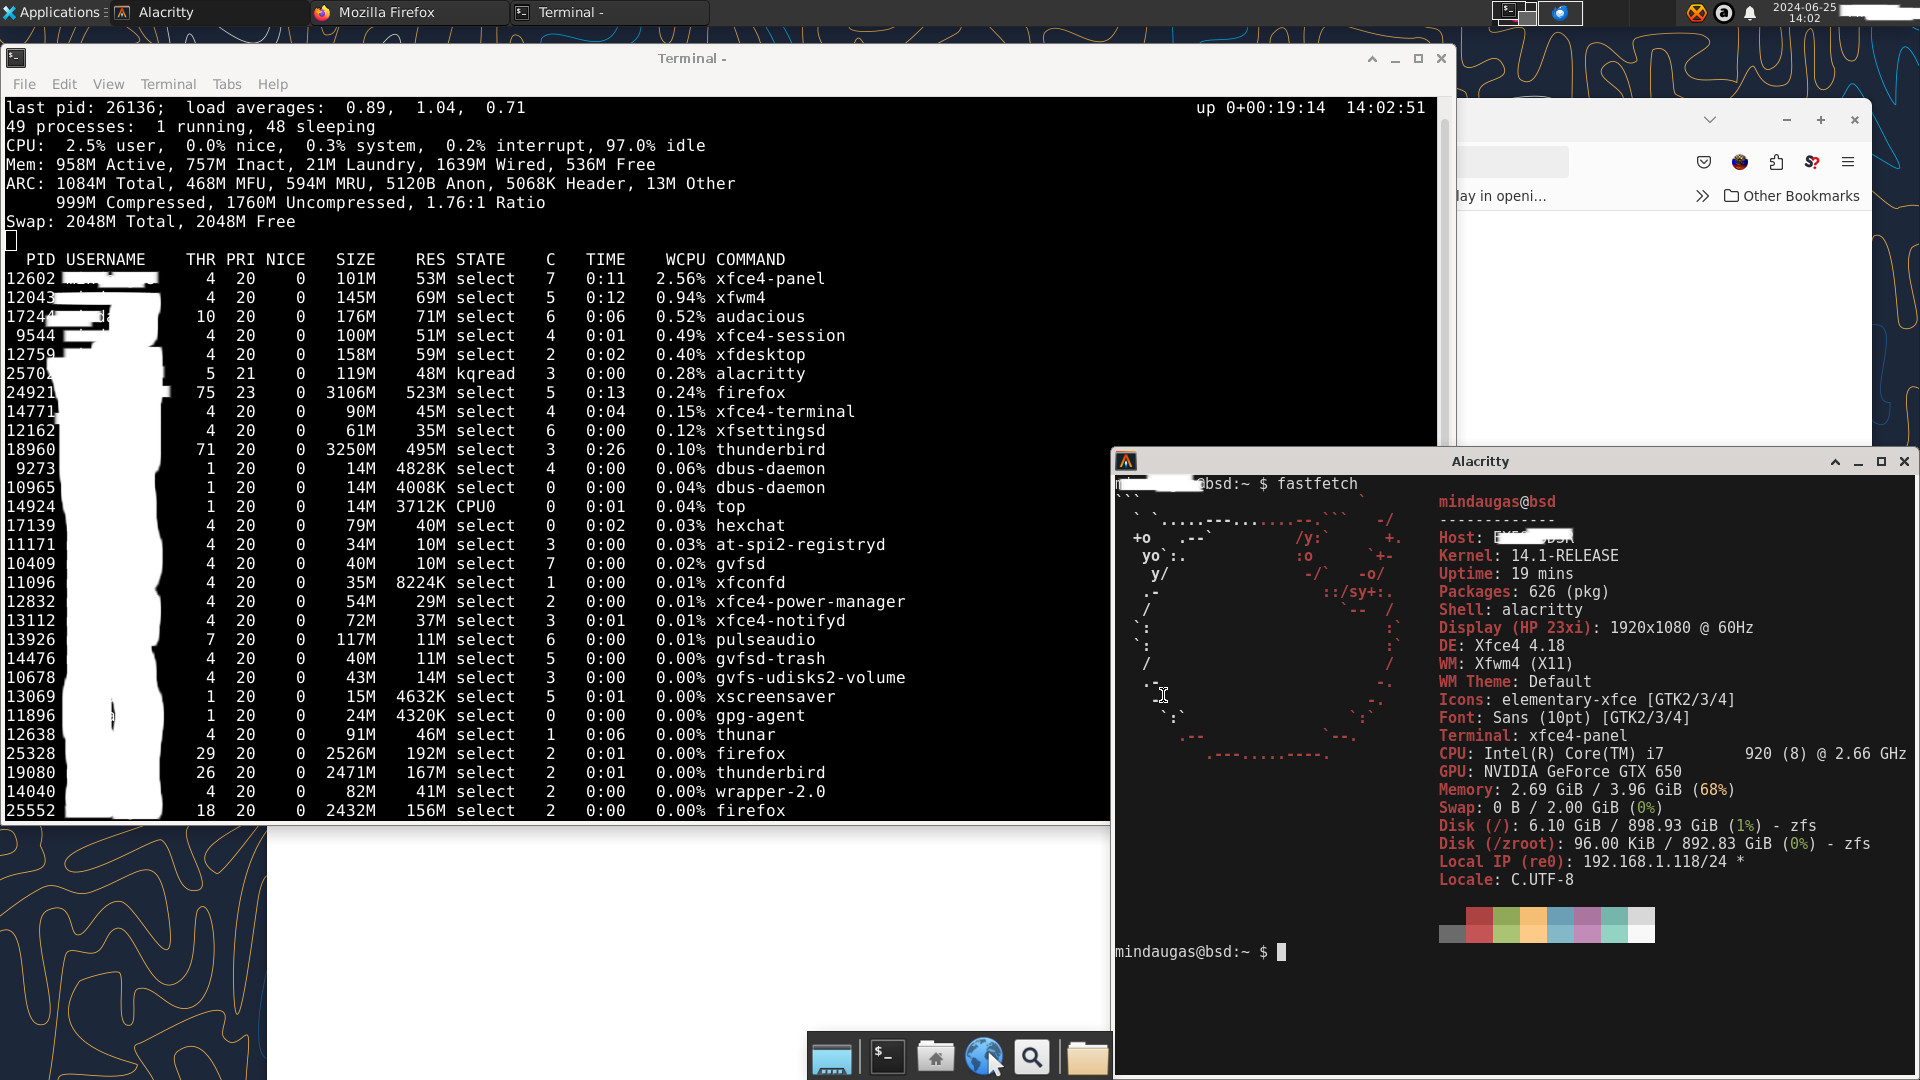Click the 'Swap: 2048M Total' line in top

click(x=150, y=222)
